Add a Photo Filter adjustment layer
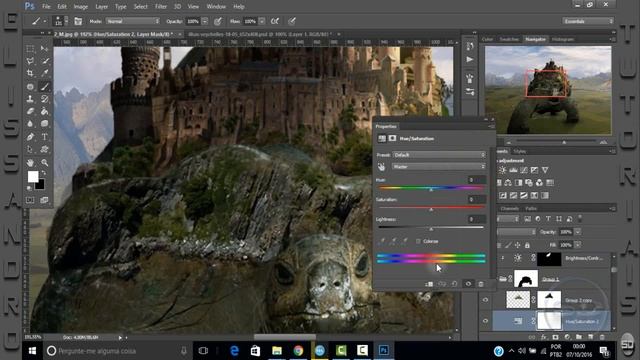Image resolution: width=640 pixels, height=360 pixels. (529, 182)
